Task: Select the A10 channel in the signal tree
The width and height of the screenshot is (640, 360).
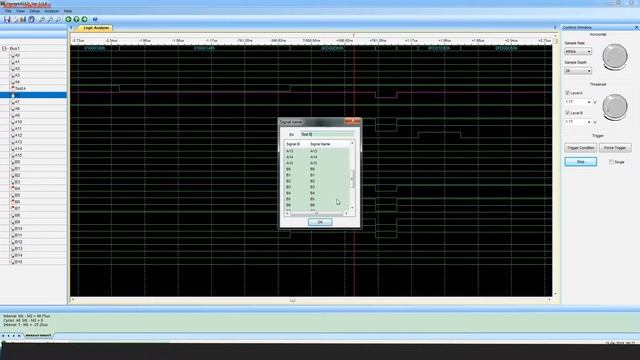Action: tap(18, 122)
